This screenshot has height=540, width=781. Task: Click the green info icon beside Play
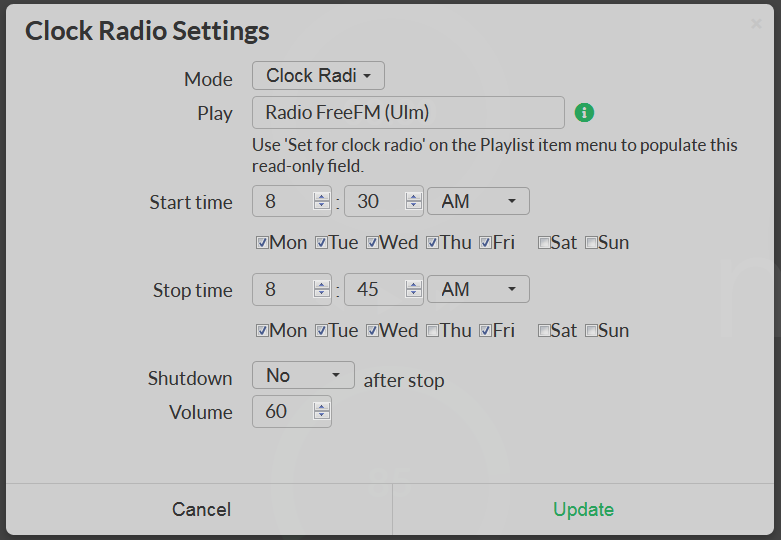[585, 113]
